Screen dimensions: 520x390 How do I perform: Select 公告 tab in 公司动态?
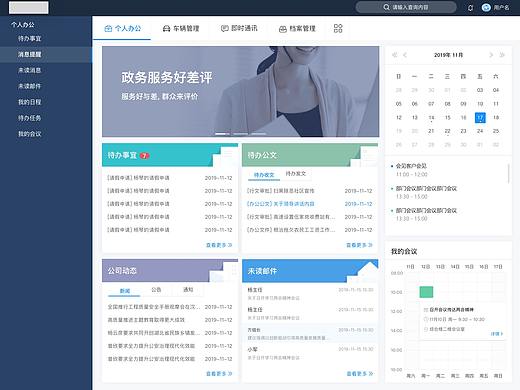(156, 290)
